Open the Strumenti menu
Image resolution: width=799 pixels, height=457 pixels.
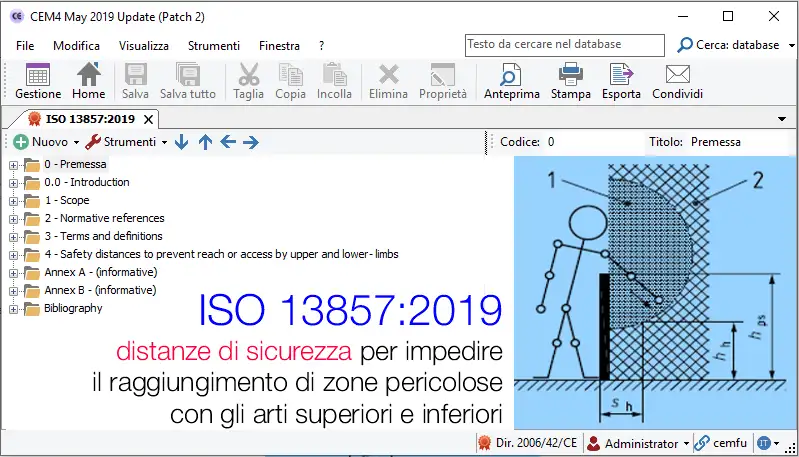(x=214, y=46)
